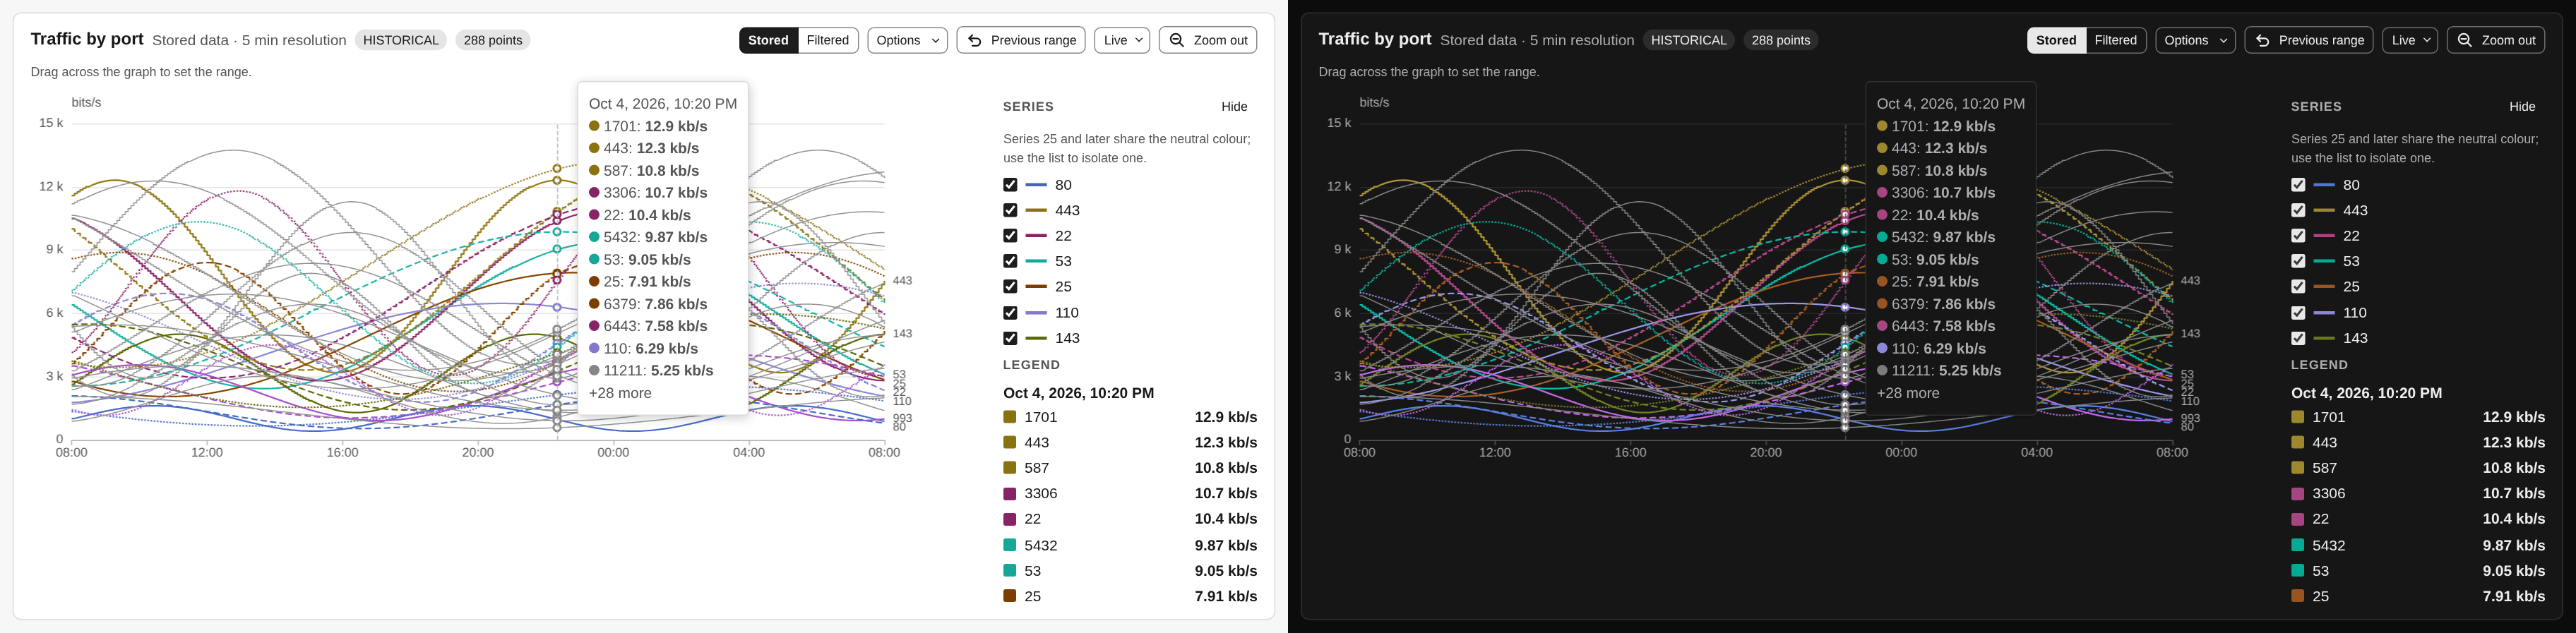Image resolution: width=2576 pixels, height=633 pixels.
Task: Click the 16:00 axis label in dark panel
Action: [1630, 452]
